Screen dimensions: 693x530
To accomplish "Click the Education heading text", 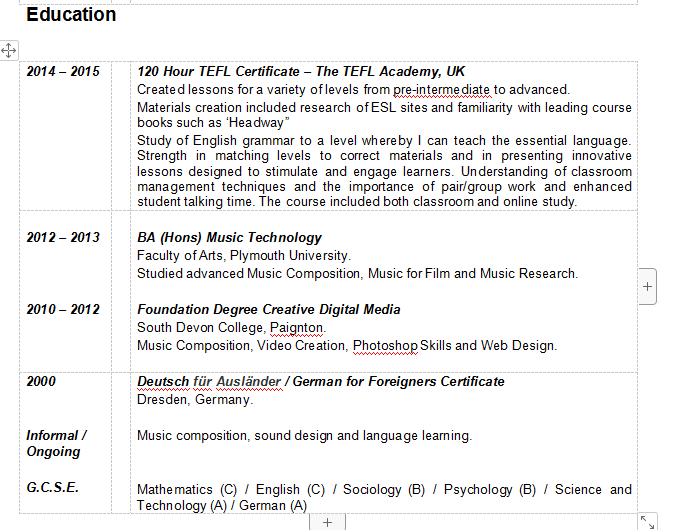I will [71, 15].
